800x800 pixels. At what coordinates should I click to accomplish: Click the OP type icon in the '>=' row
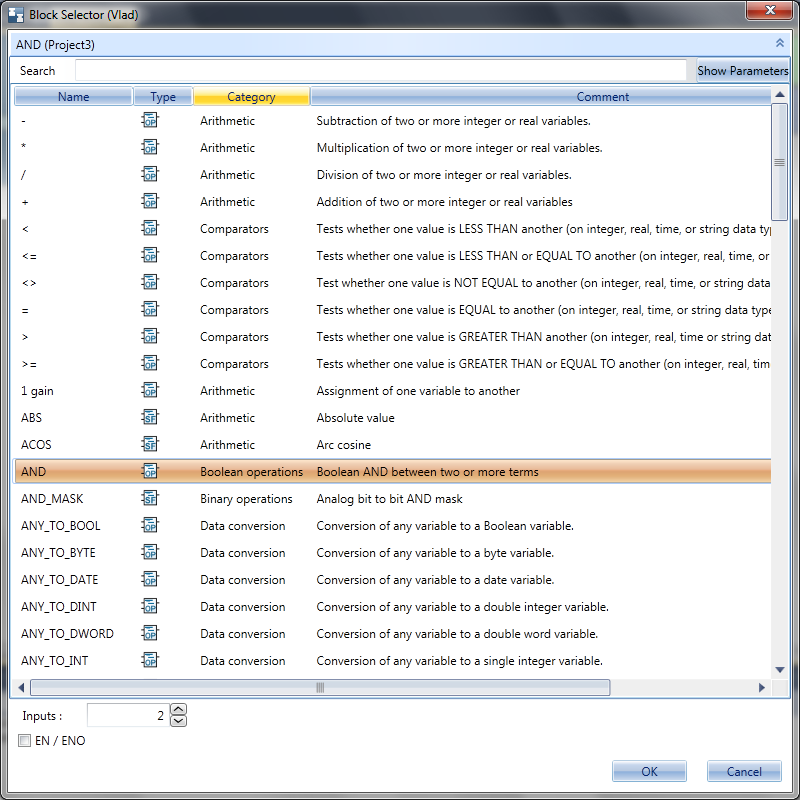pos(150,364)
